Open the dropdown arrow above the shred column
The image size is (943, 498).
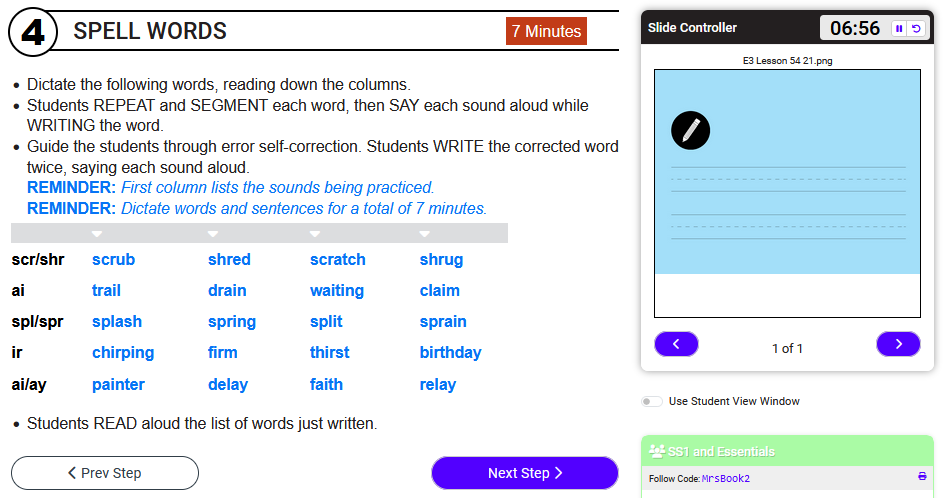tap(213, 234)
